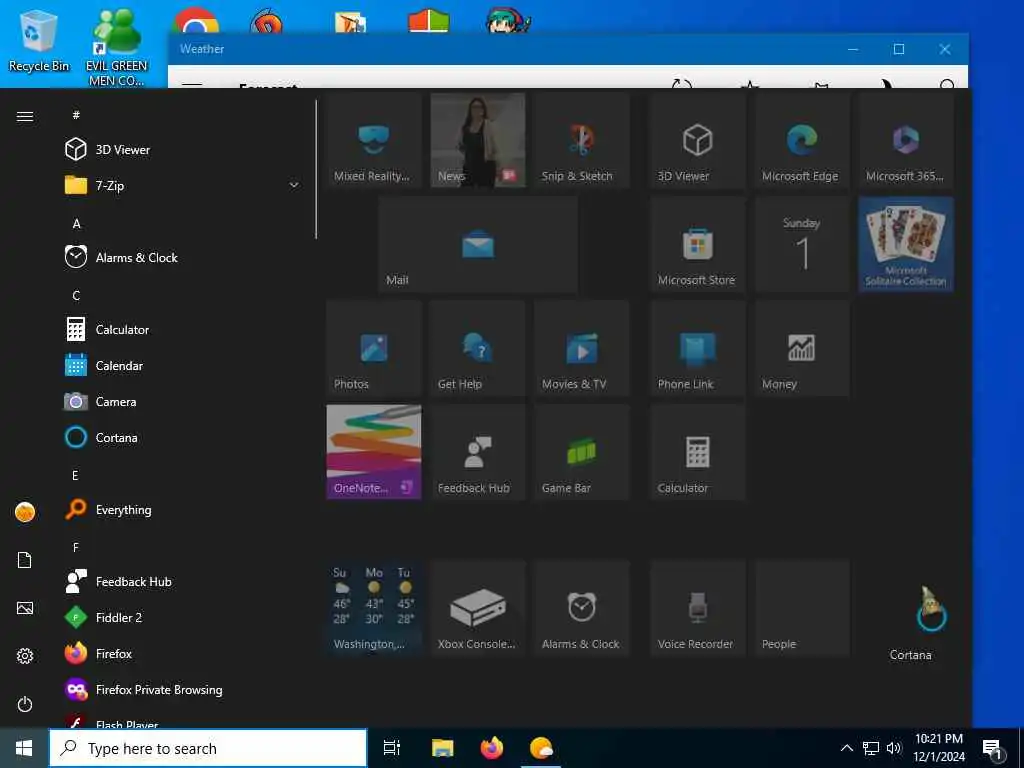Open the Calculator tile
1024x768 pixels.
click(x=697, y=452)
